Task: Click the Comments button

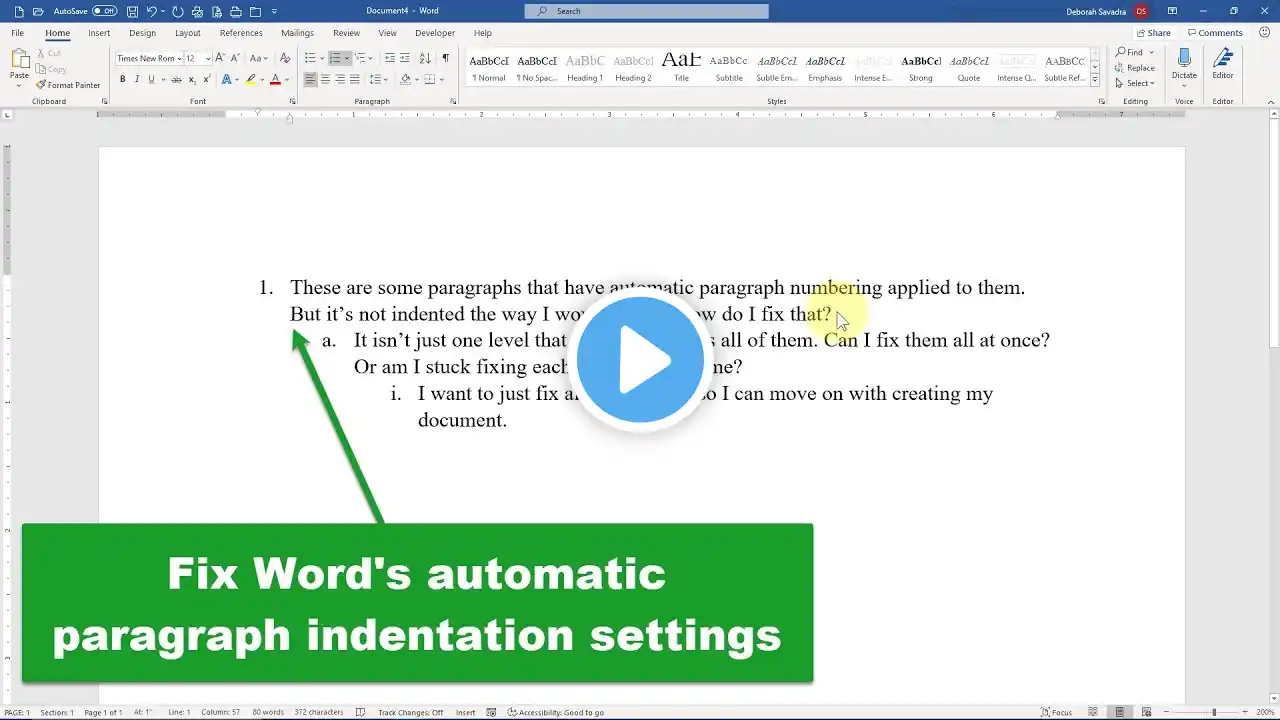Action: 1214,33
